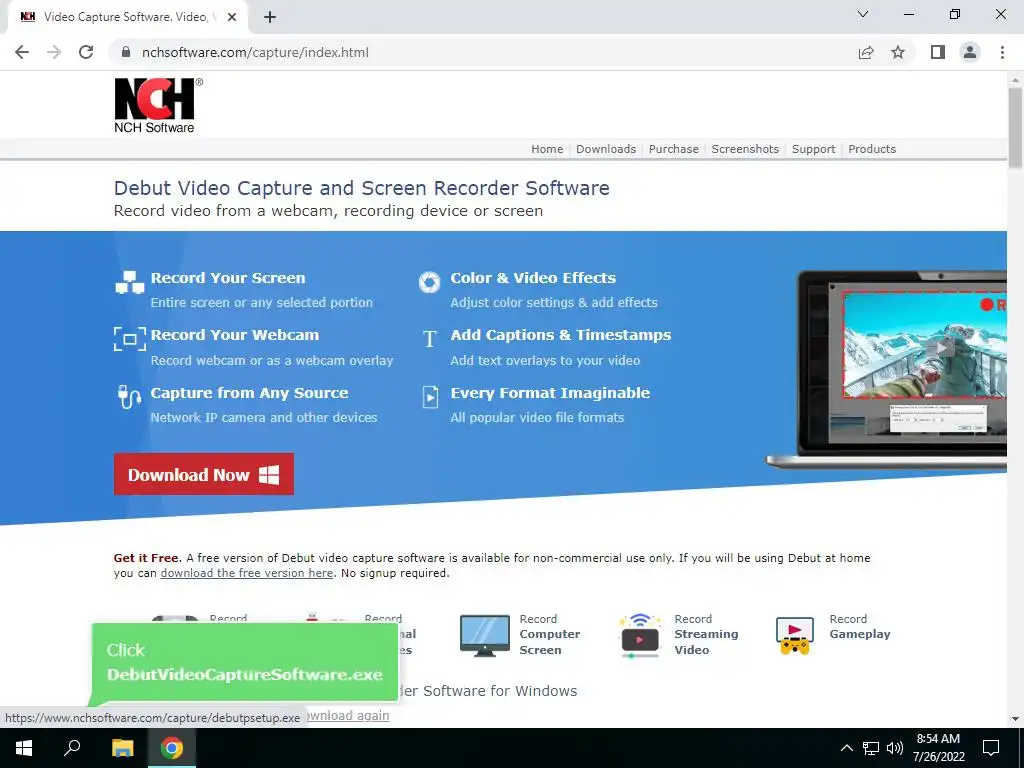1024x768 pixels.
Task: Click the Capture from Any Source icon
Action: pyautogui.click(x=129, y=396)
